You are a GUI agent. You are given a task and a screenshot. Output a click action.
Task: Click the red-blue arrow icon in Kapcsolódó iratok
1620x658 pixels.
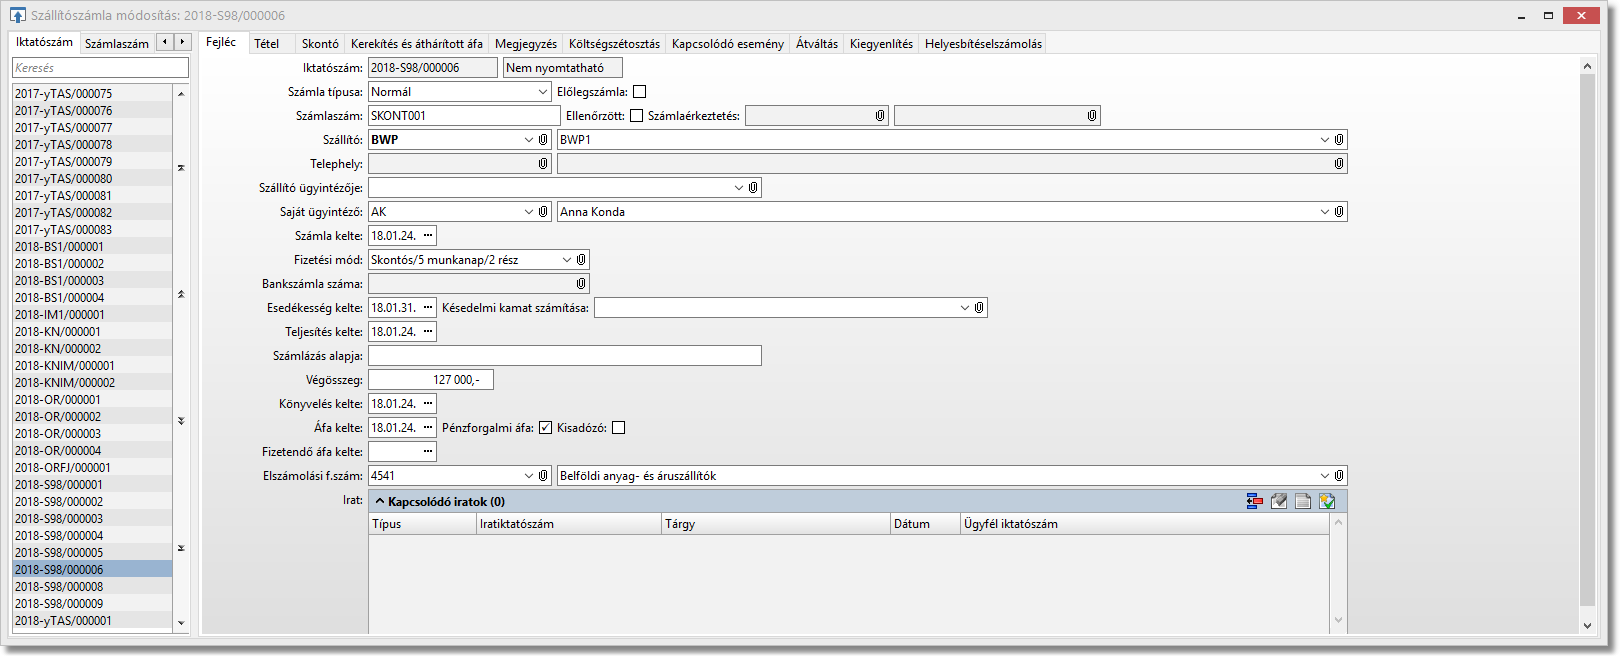coord(1255,502)
